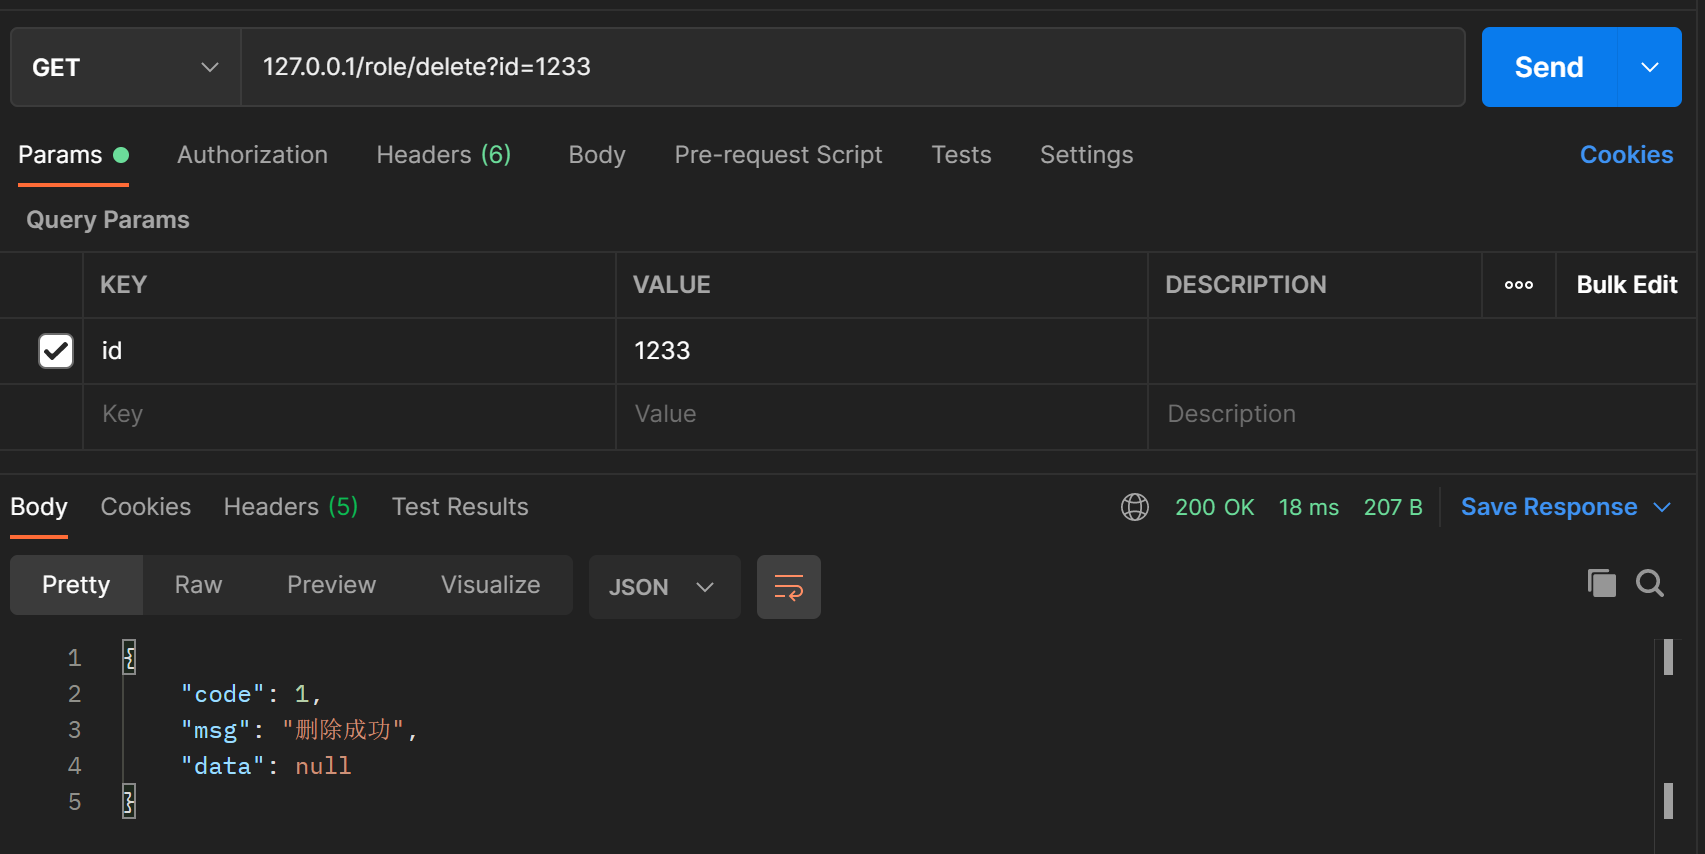Click the wrap lines icon in response toolbar
1705x854 pixels.
pos(788,587)
